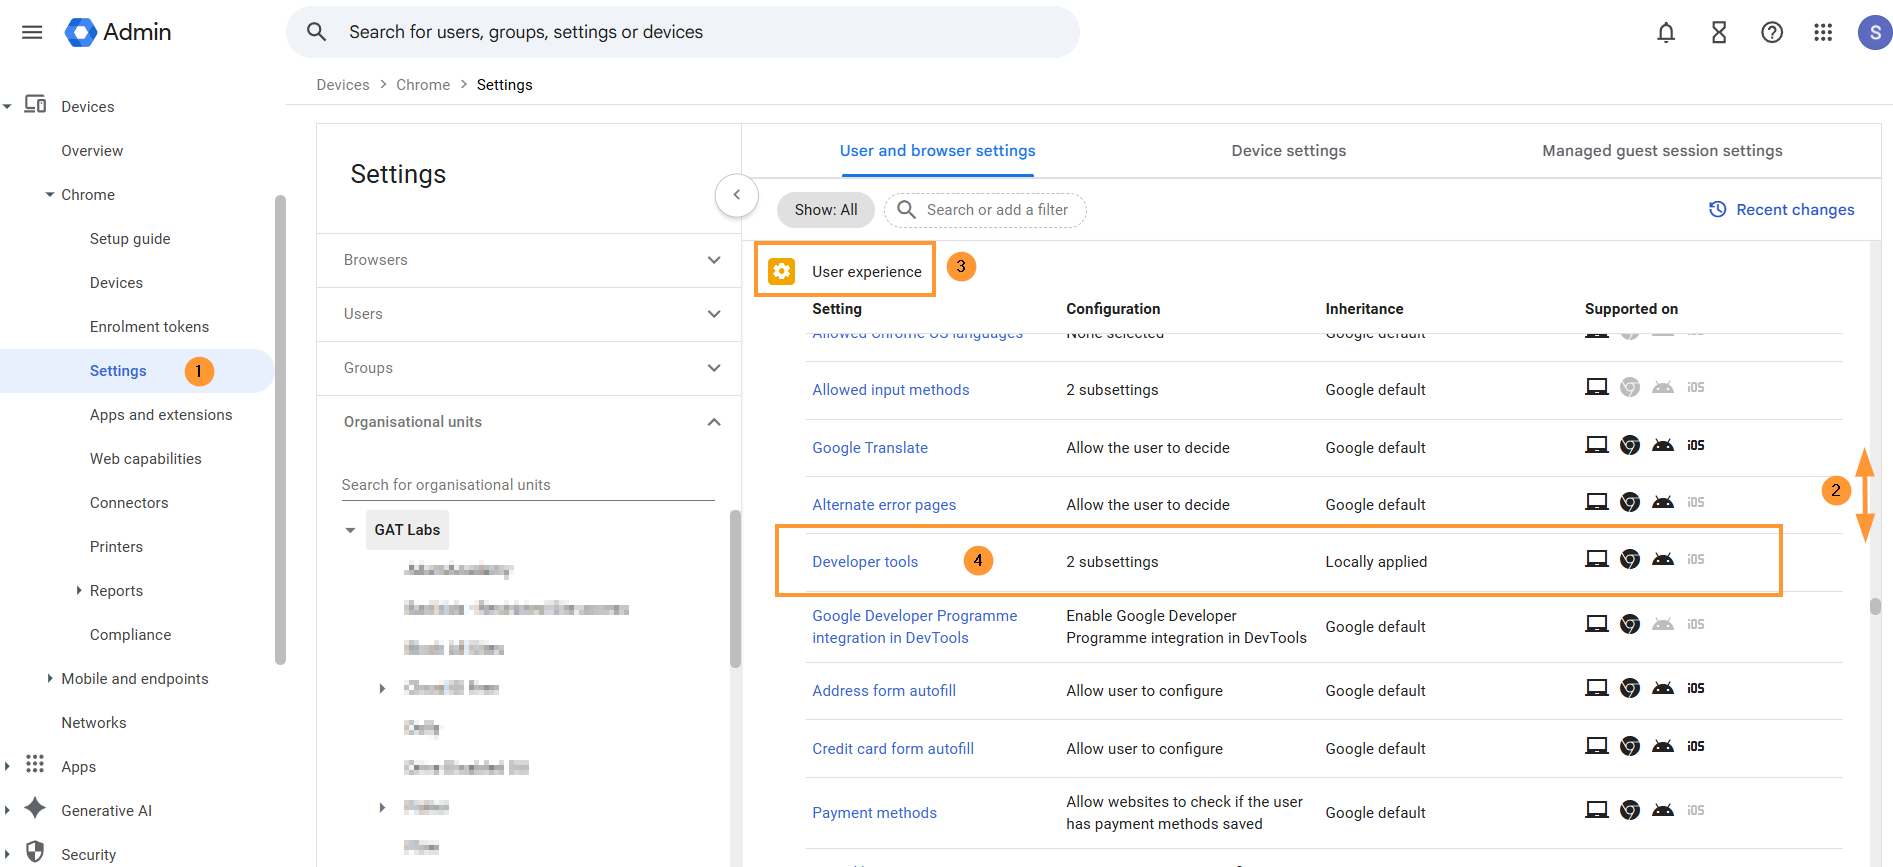The height and width of the screenshot is (867, 1893).
Task: Click the magnifier icon in the top search bar
Action: (x=317, y=32)
